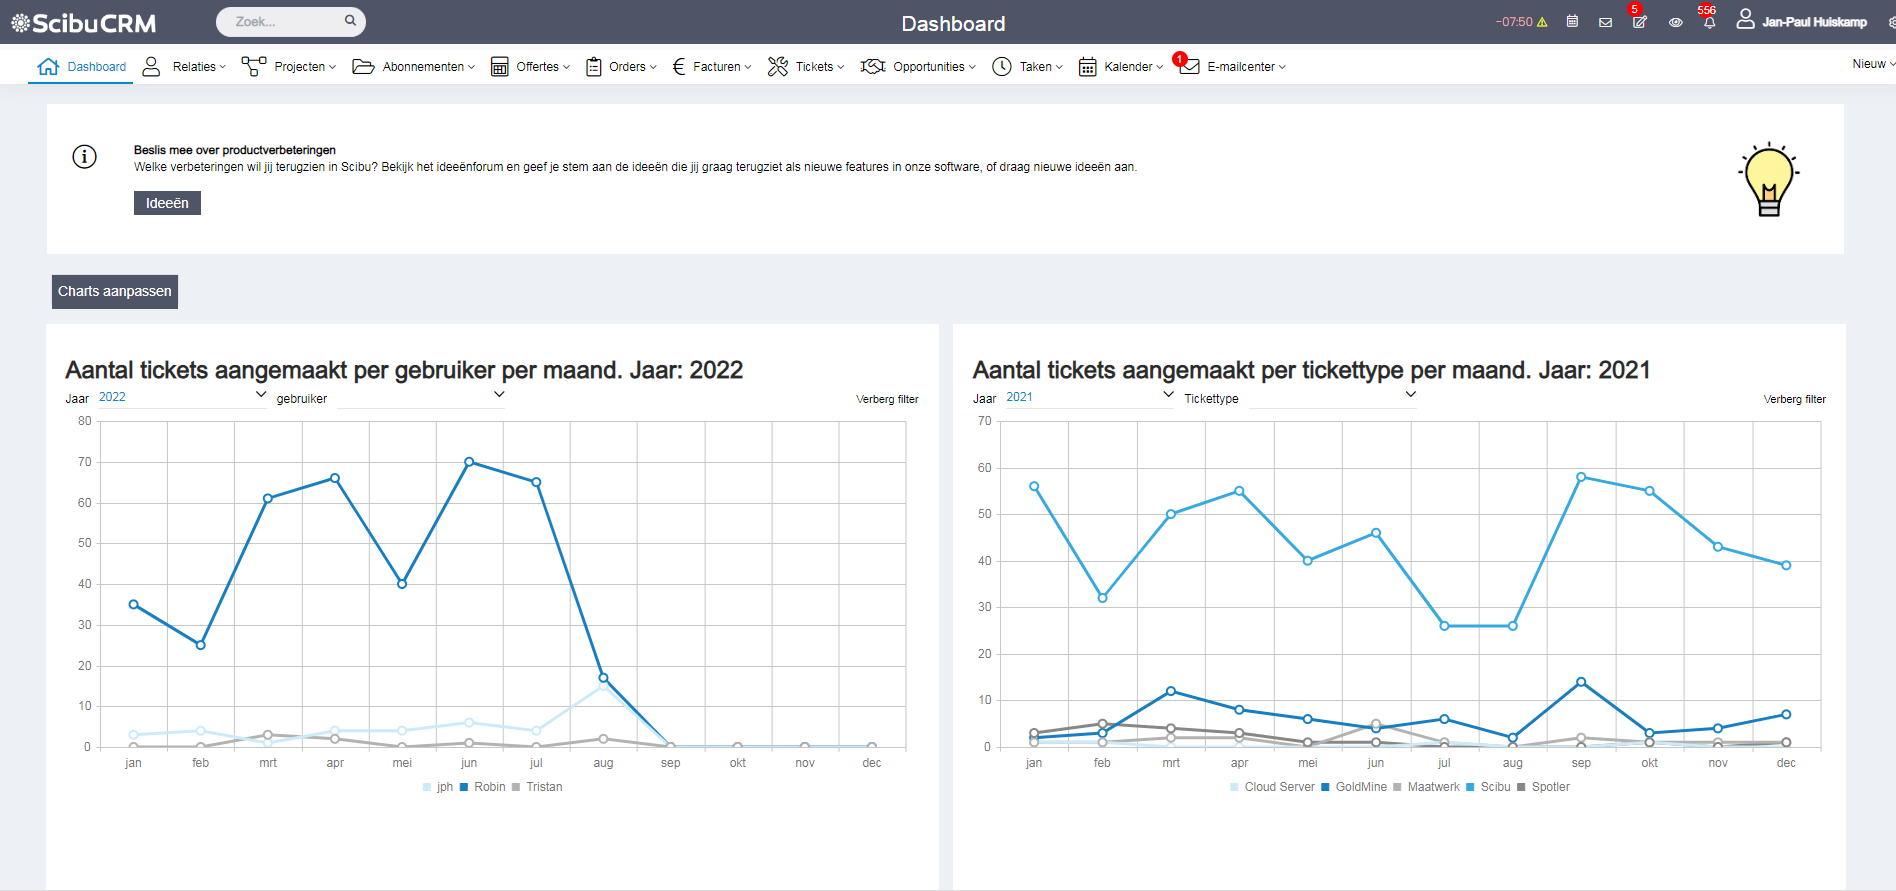Viewport: 1896px width, 891px height.
Task: Click the ScibuCRM logo
Action: pos(84,22)
